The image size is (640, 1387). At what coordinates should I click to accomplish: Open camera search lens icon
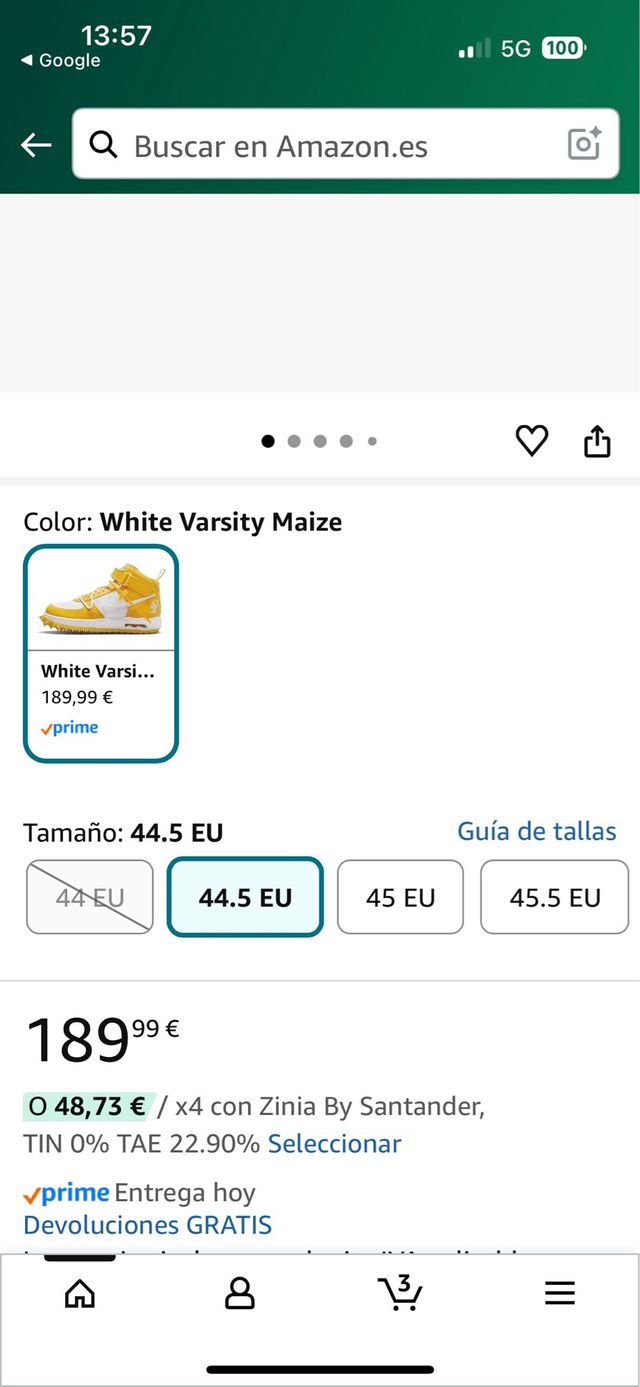tap(584, 145)
